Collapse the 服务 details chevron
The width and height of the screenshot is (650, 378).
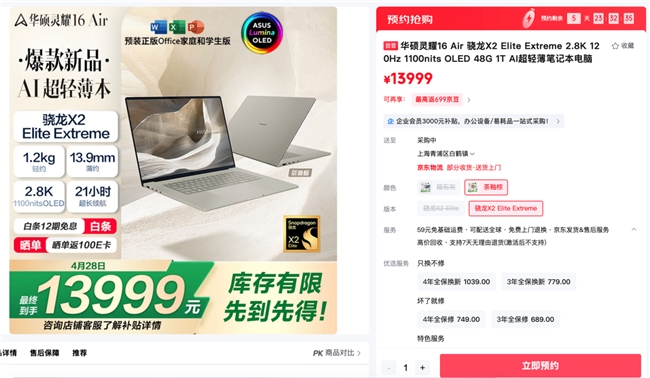634,229
